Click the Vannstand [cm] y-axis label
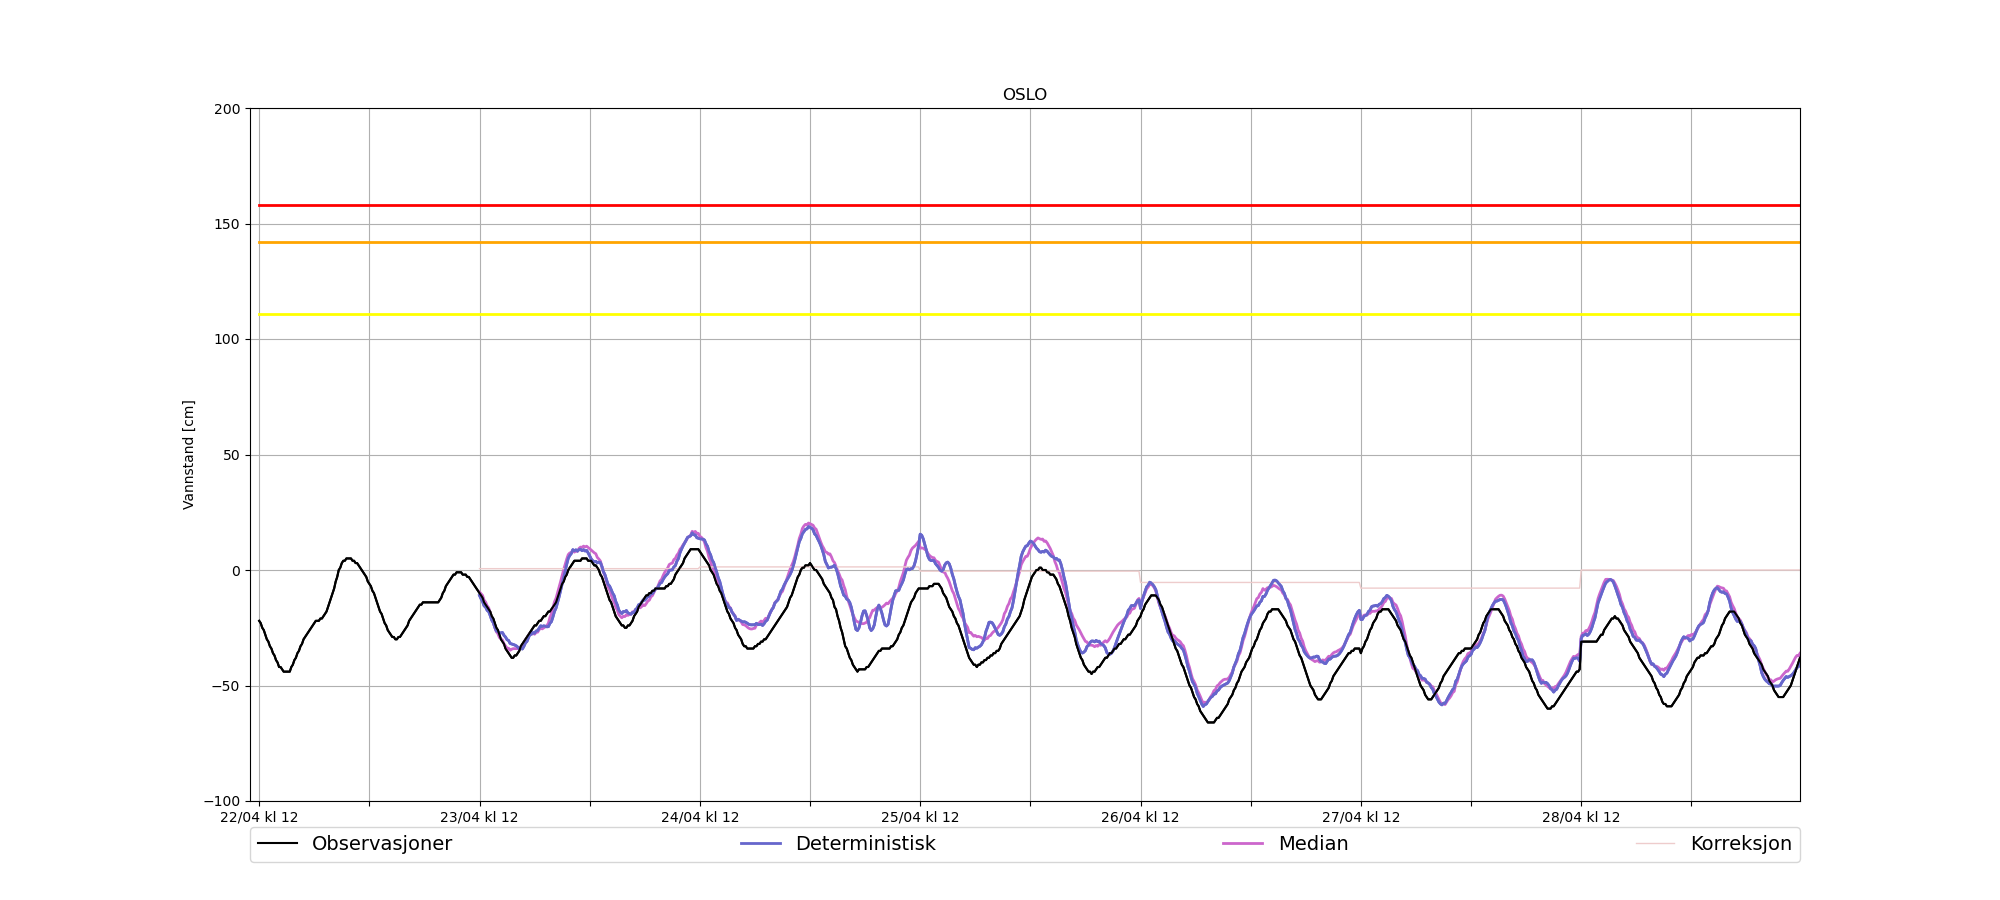 [x=189, y=455]
